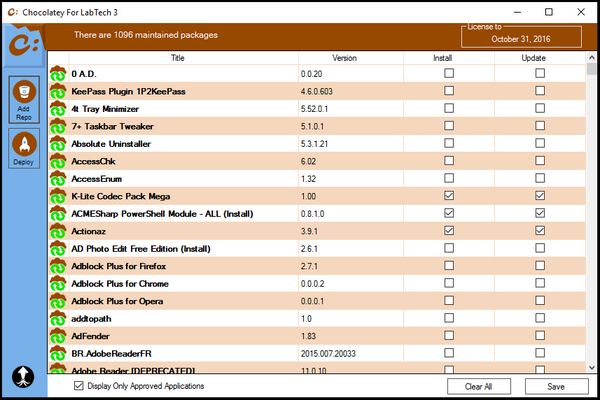Uncheck the Actionaz Install checkbox

[449, 230]
